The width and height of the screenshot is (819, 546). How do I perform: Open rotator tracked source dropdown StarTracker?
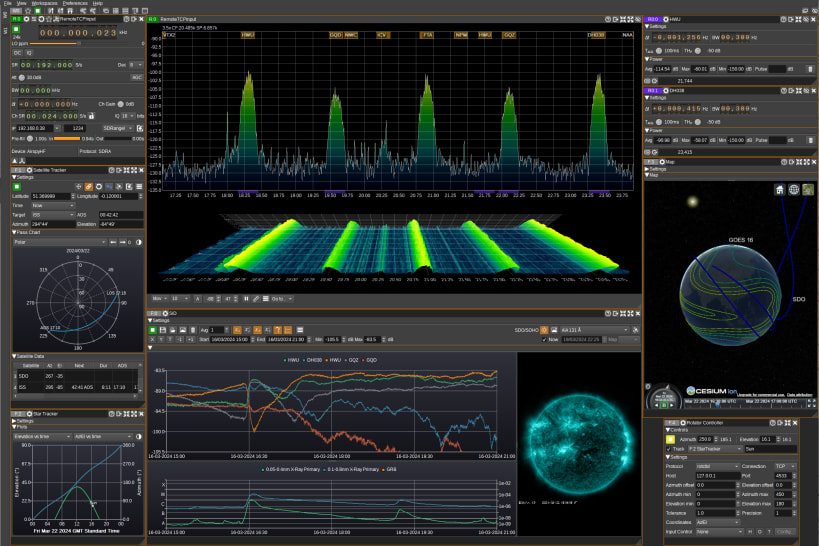pyautogui.click(x=715, y=449)
